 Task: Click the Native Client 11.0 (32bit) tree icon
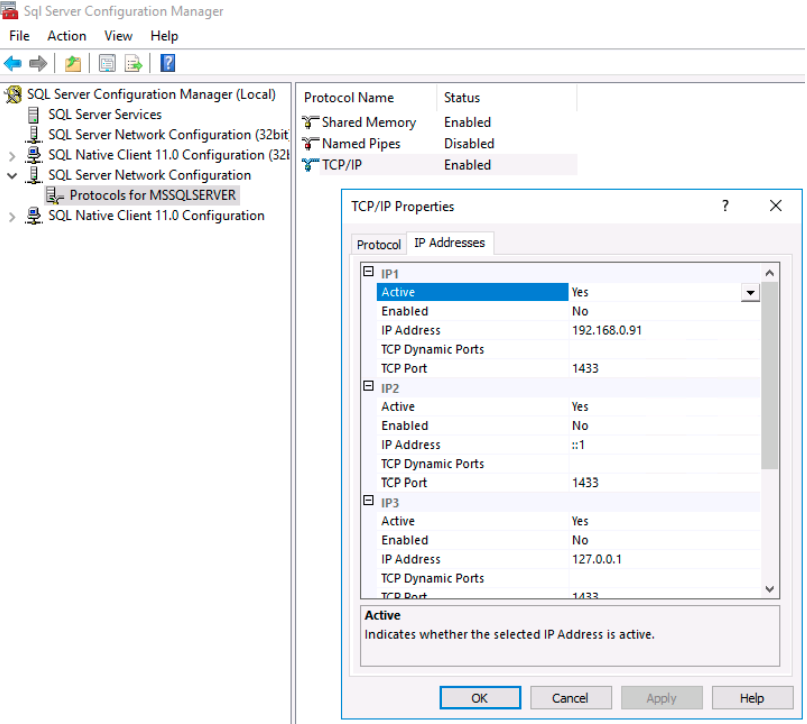click(x=34, y=155)
